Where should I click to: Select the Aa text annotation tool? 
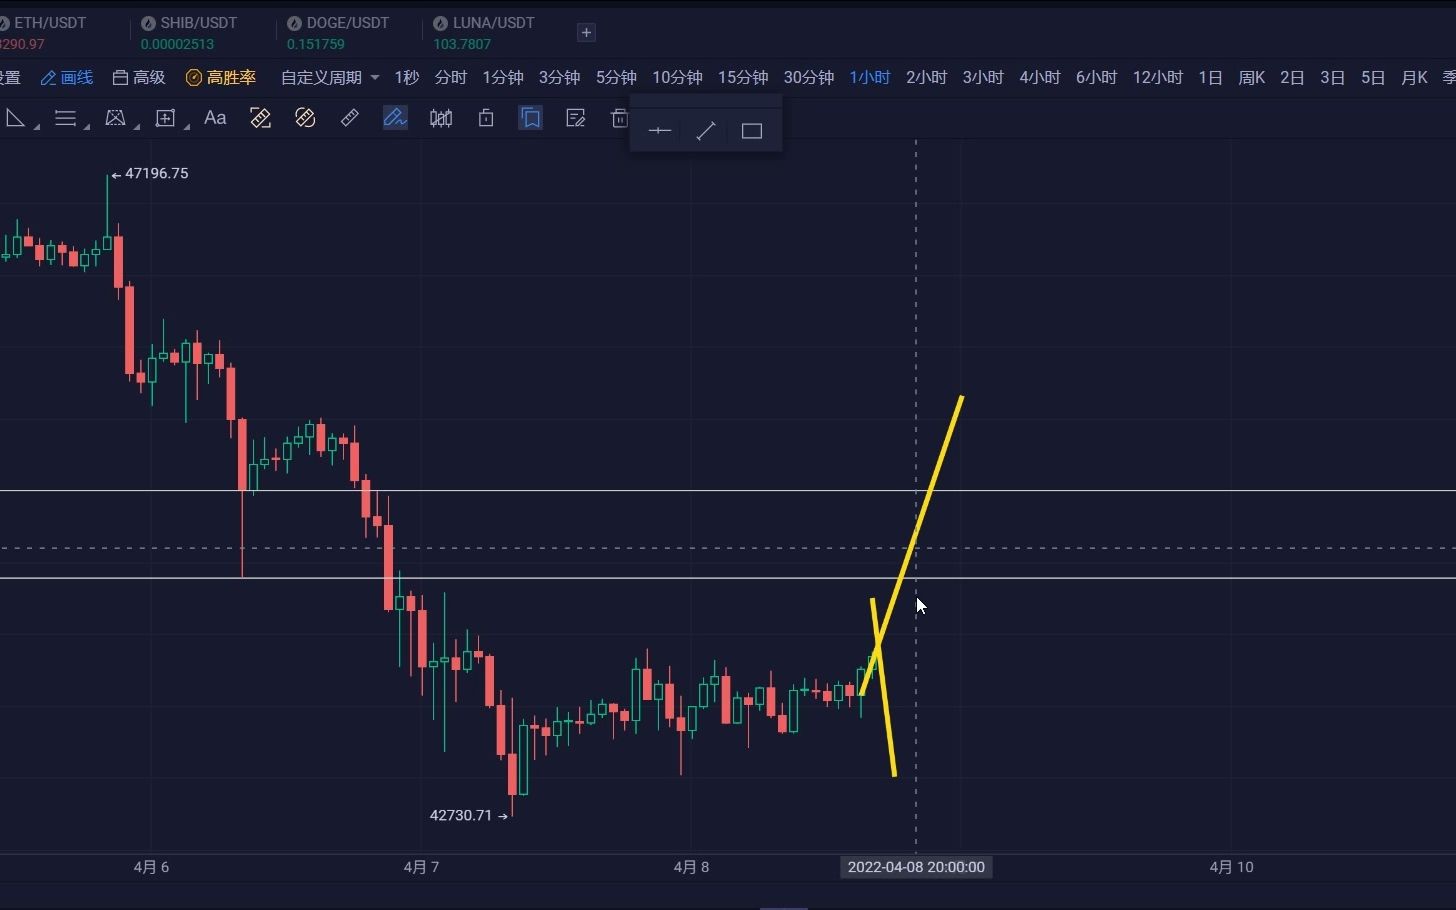coord(215,118)
